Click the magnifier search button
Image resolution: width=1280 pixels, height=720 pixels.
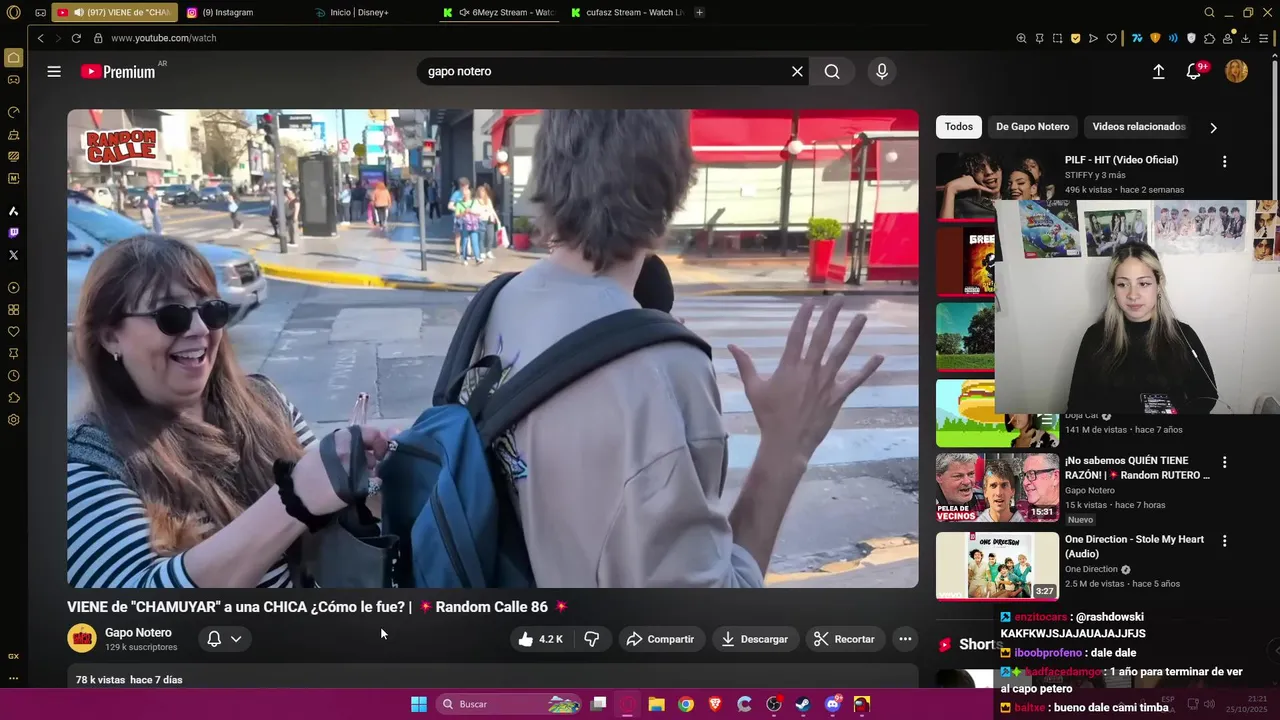832,72
